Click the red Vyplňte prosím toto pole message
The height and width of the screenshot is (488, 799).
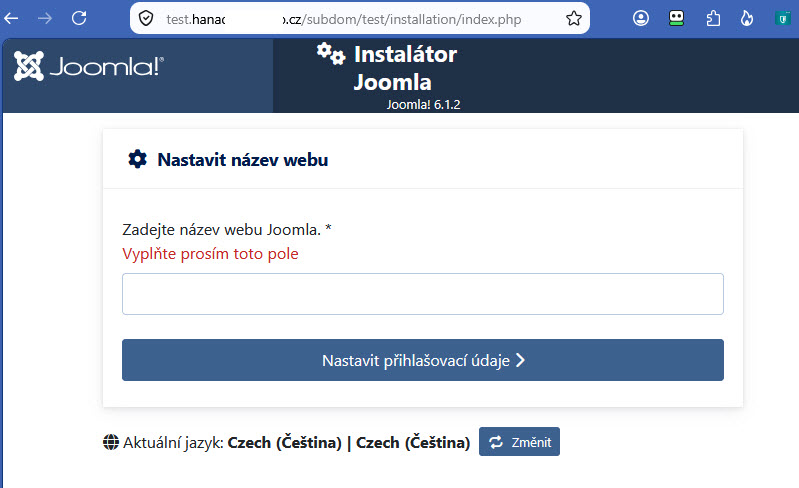pos(210,254)
